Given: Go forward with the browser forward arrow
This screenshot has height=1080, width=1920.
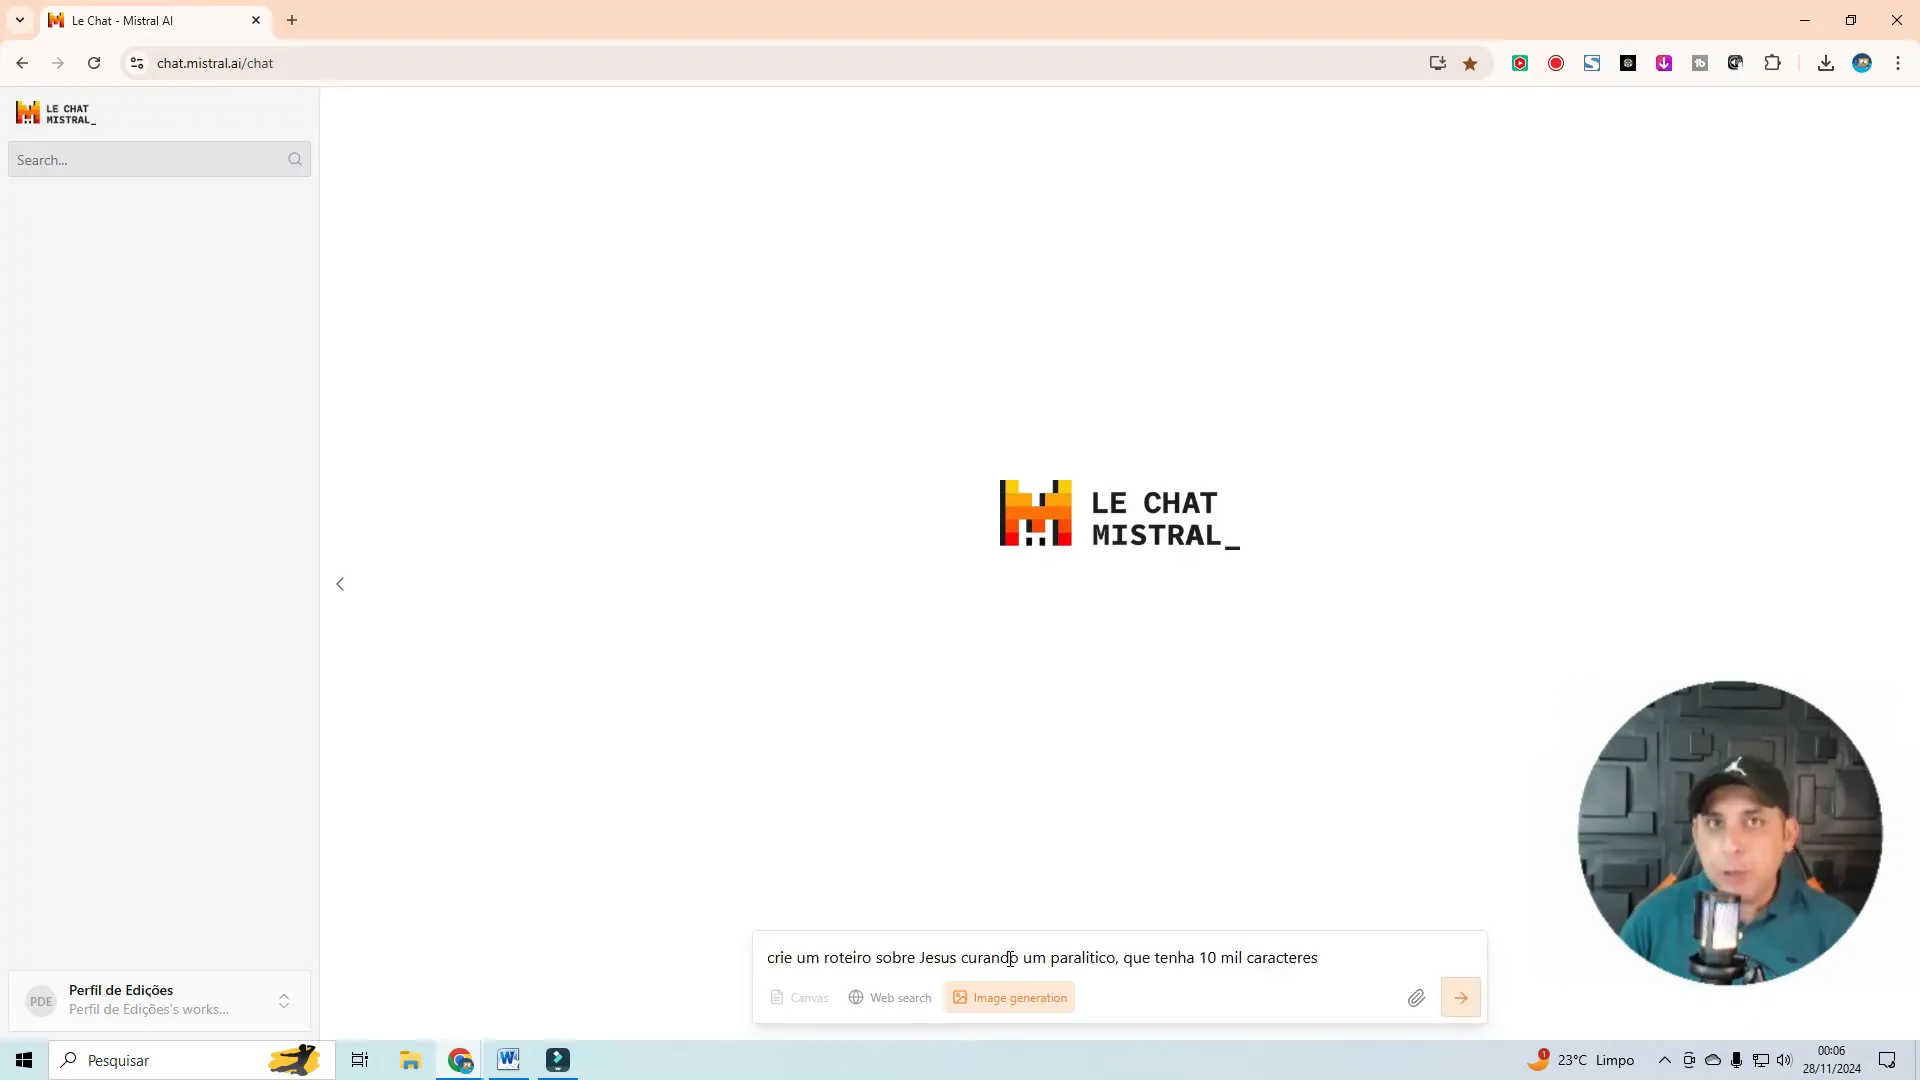Looking at the screenshot, I should [x=58, y=63].
